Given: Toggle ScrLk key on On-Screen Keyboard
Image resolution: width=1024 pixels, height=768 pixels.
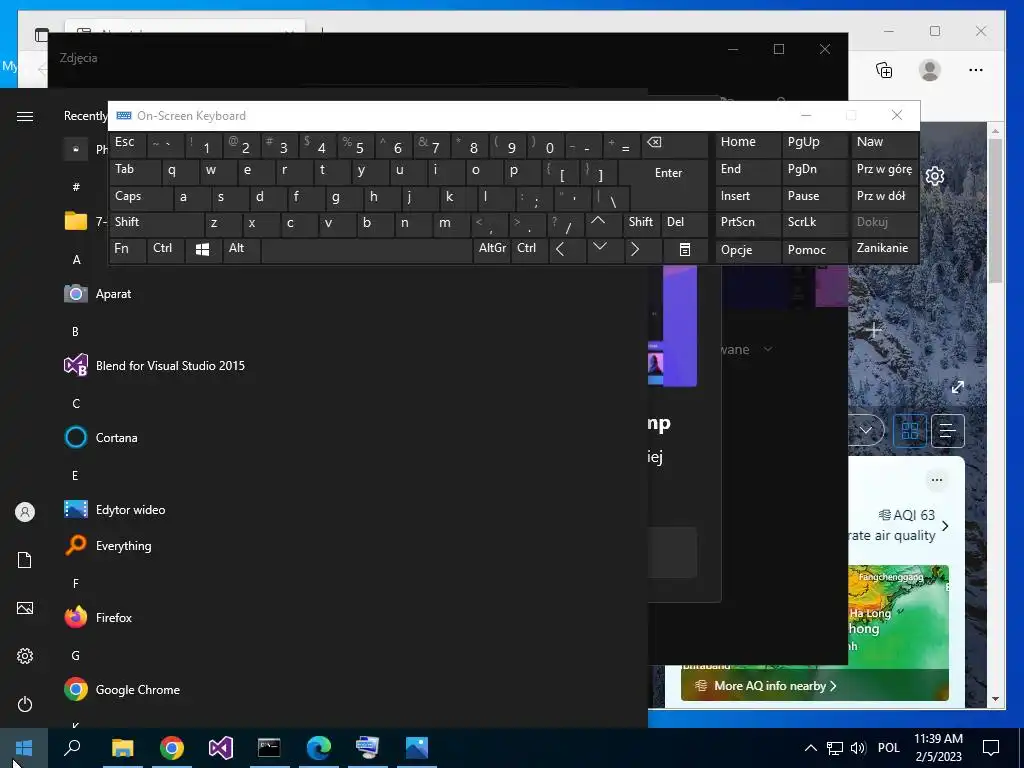Looking at the screenshot, I should tap(814, 223).
